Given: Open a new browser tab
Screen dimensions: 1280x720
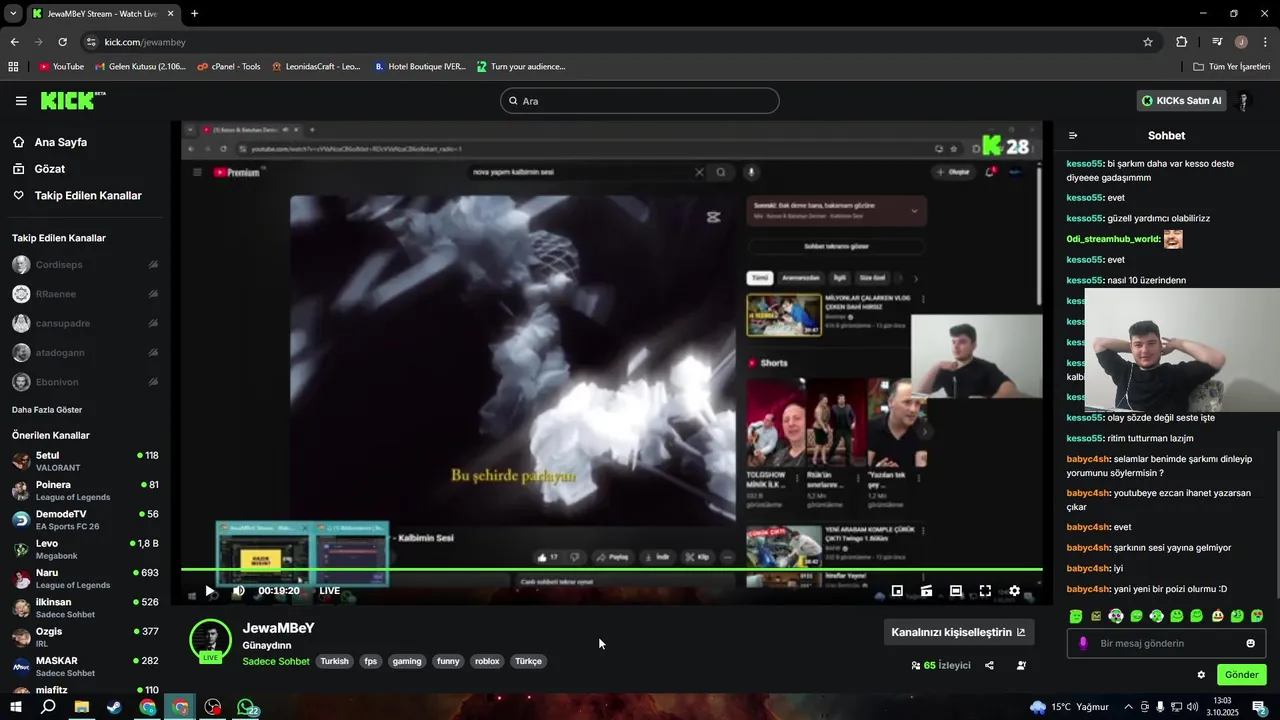Looking at the screenshot, I should tap(194, 14).
